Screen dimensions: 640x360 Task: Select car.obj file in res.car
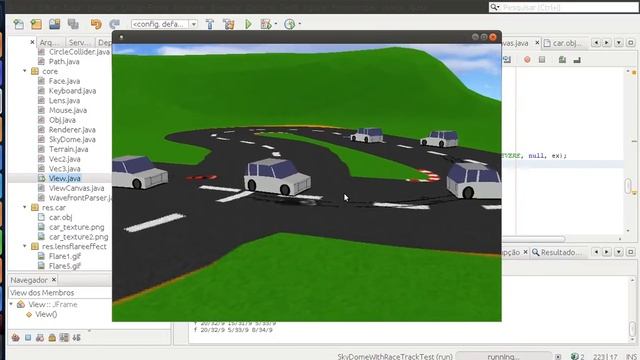[60, 218]
